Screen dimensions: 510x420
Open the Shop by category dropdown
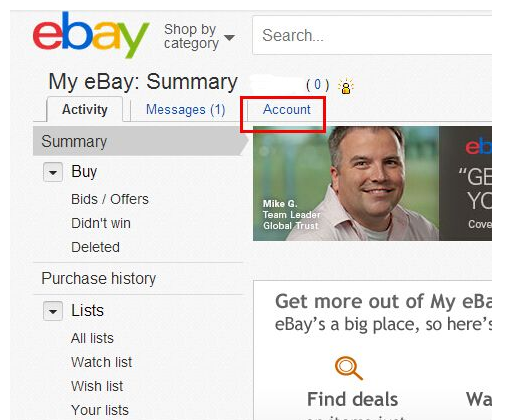(x=199, y=36)
